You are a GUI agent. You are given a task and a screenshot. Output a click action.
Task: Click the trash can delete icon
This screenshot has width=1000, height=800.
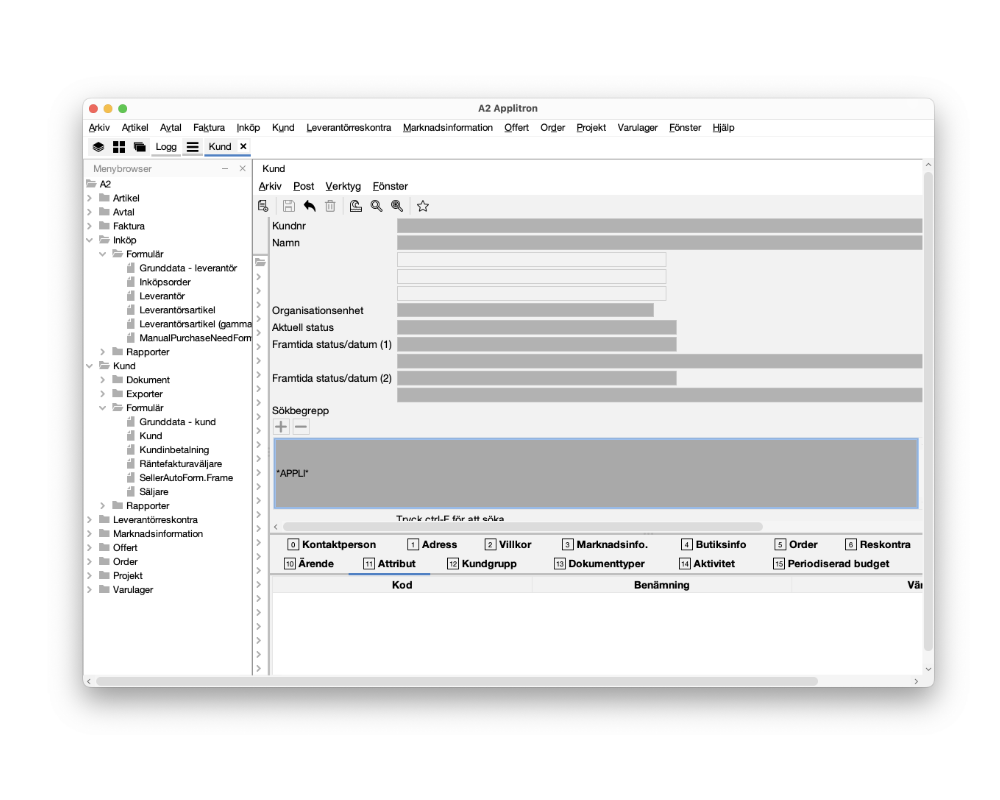pyautogui.click(x=330, y=206)
